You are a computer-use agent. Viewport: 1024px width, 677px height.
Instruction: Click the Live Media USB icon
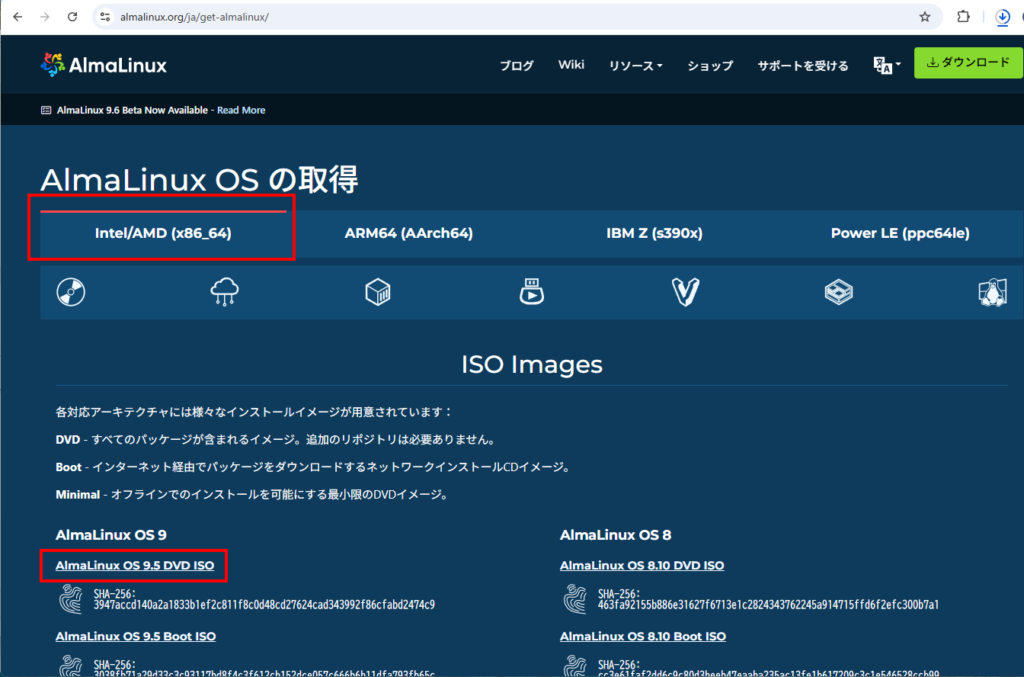click(x=531, y=292)
